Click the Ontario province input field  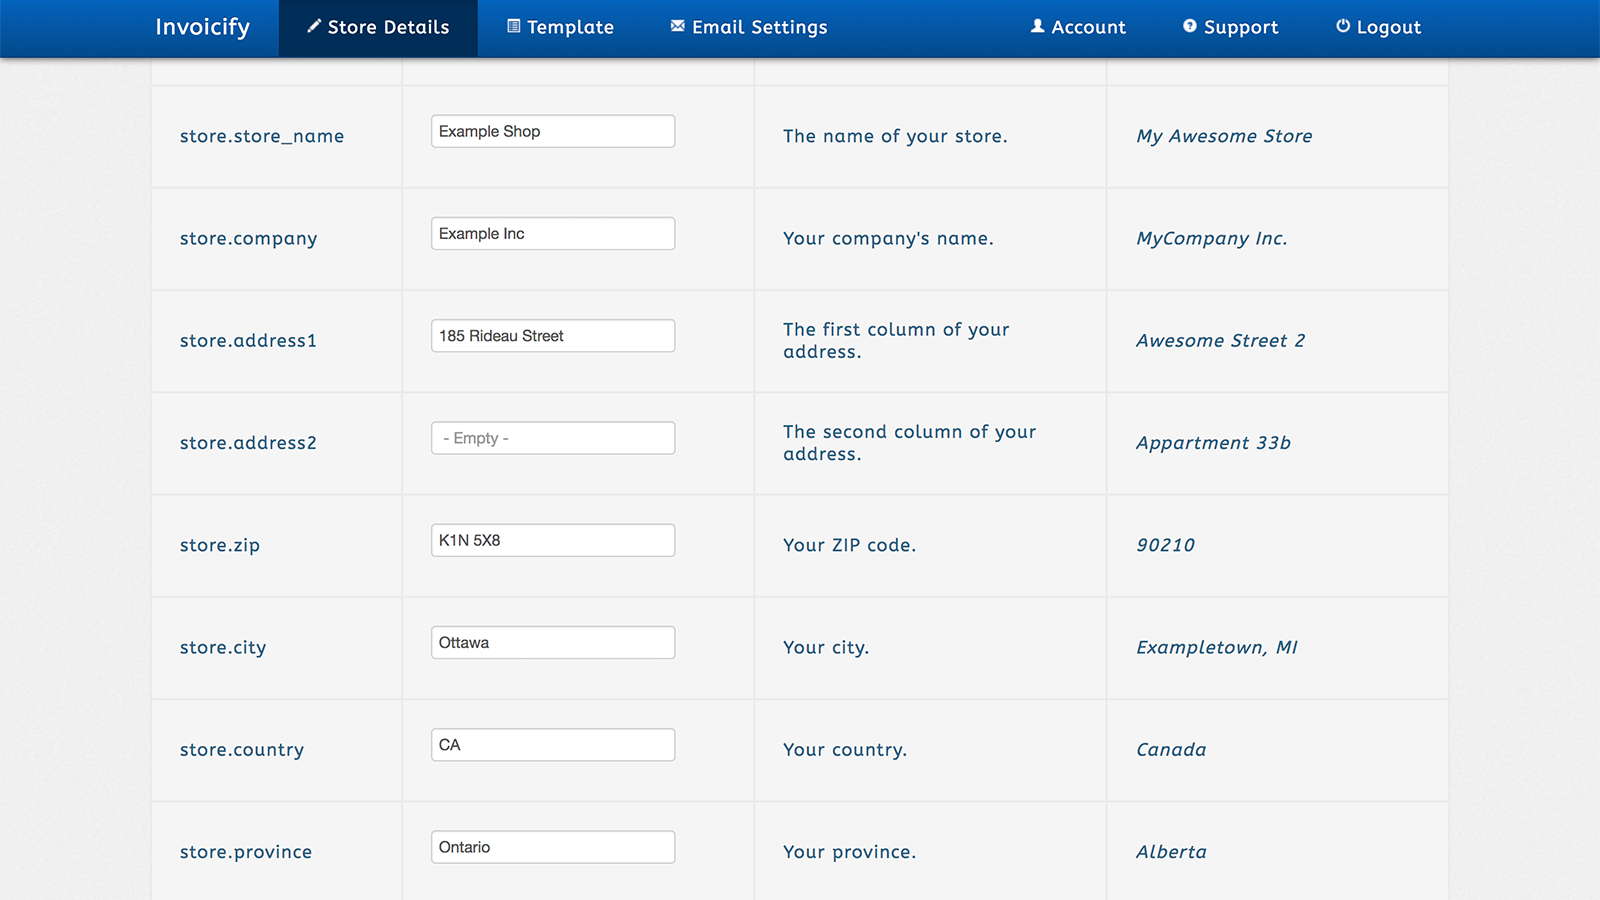click(x=552, y=847)
